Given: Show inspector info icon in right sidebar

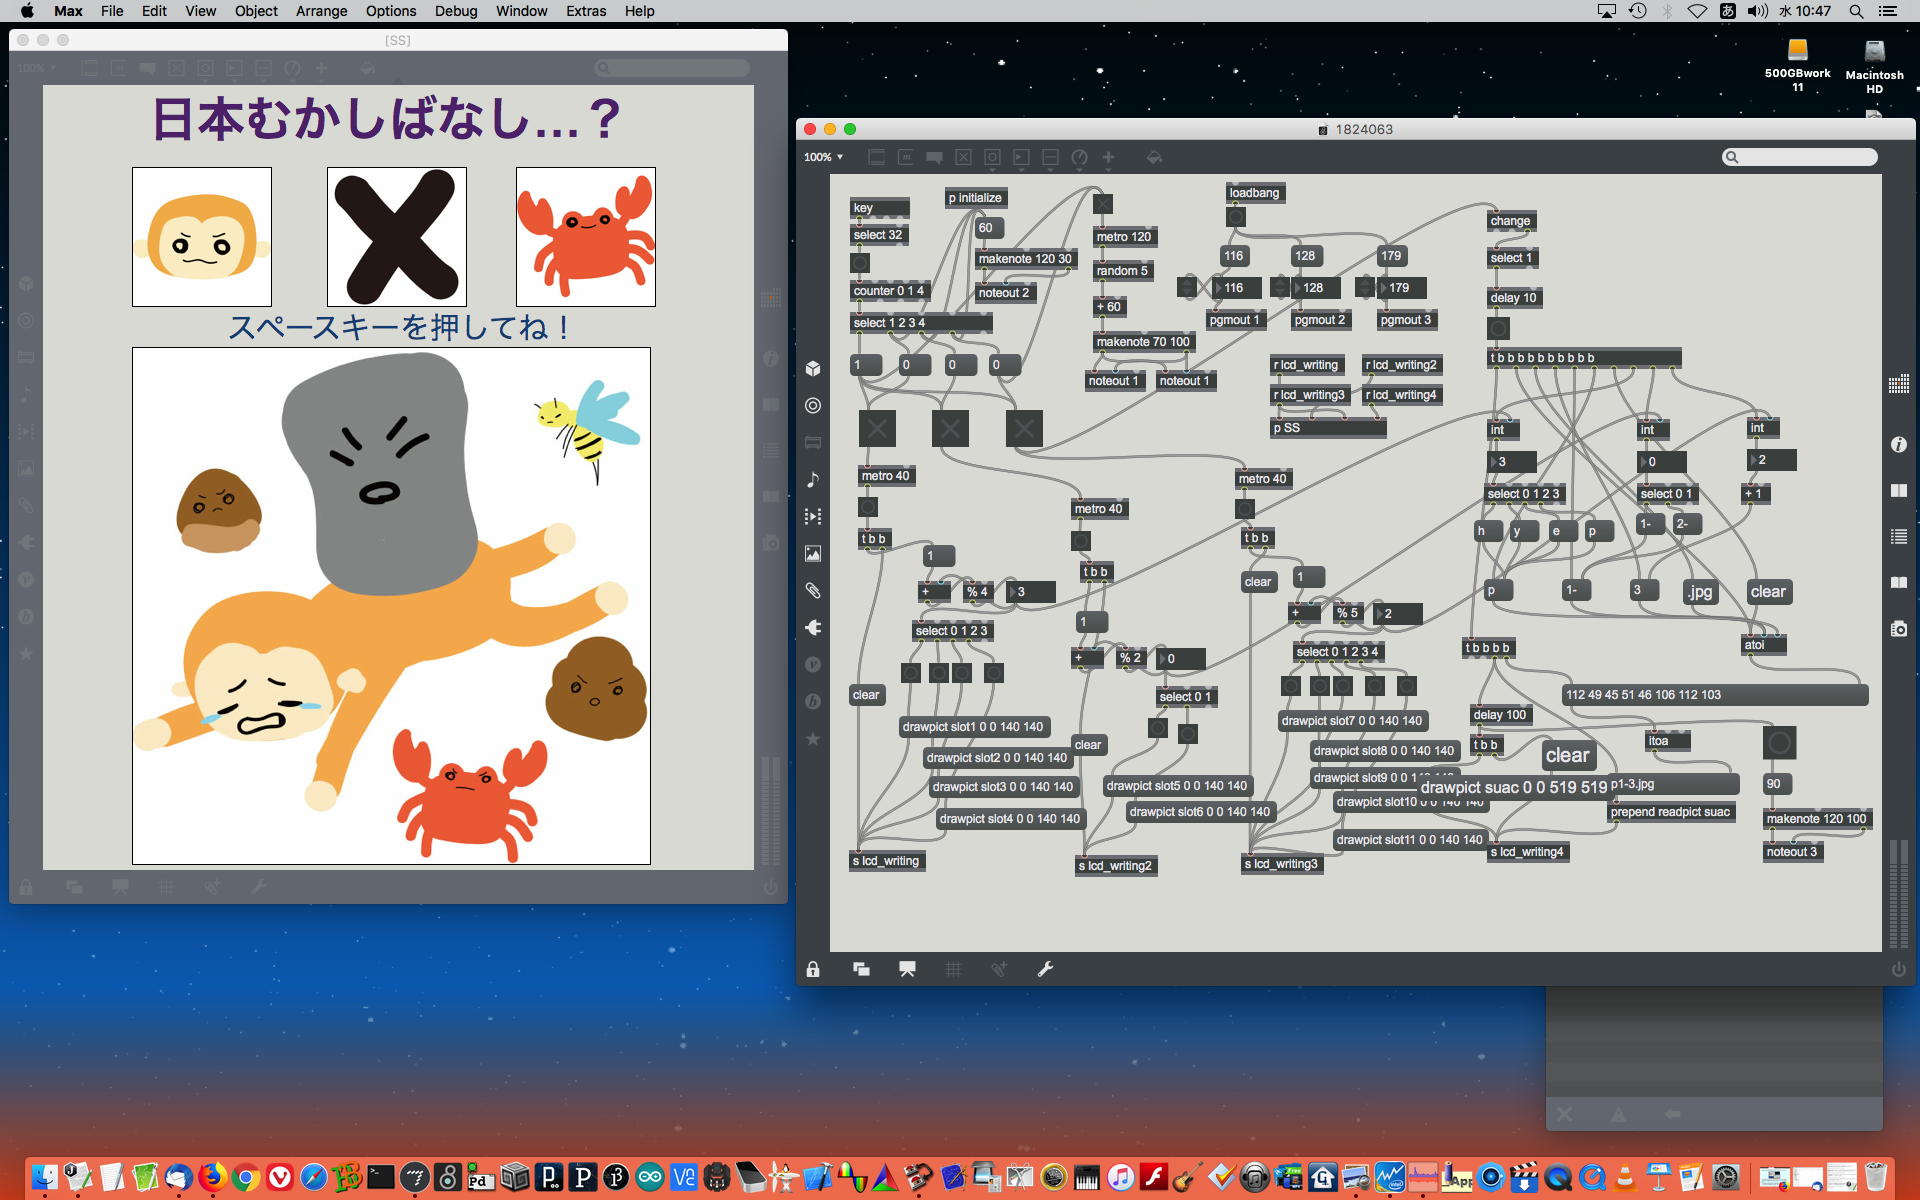Looking at the screenshot, I should click(1898, 444).
